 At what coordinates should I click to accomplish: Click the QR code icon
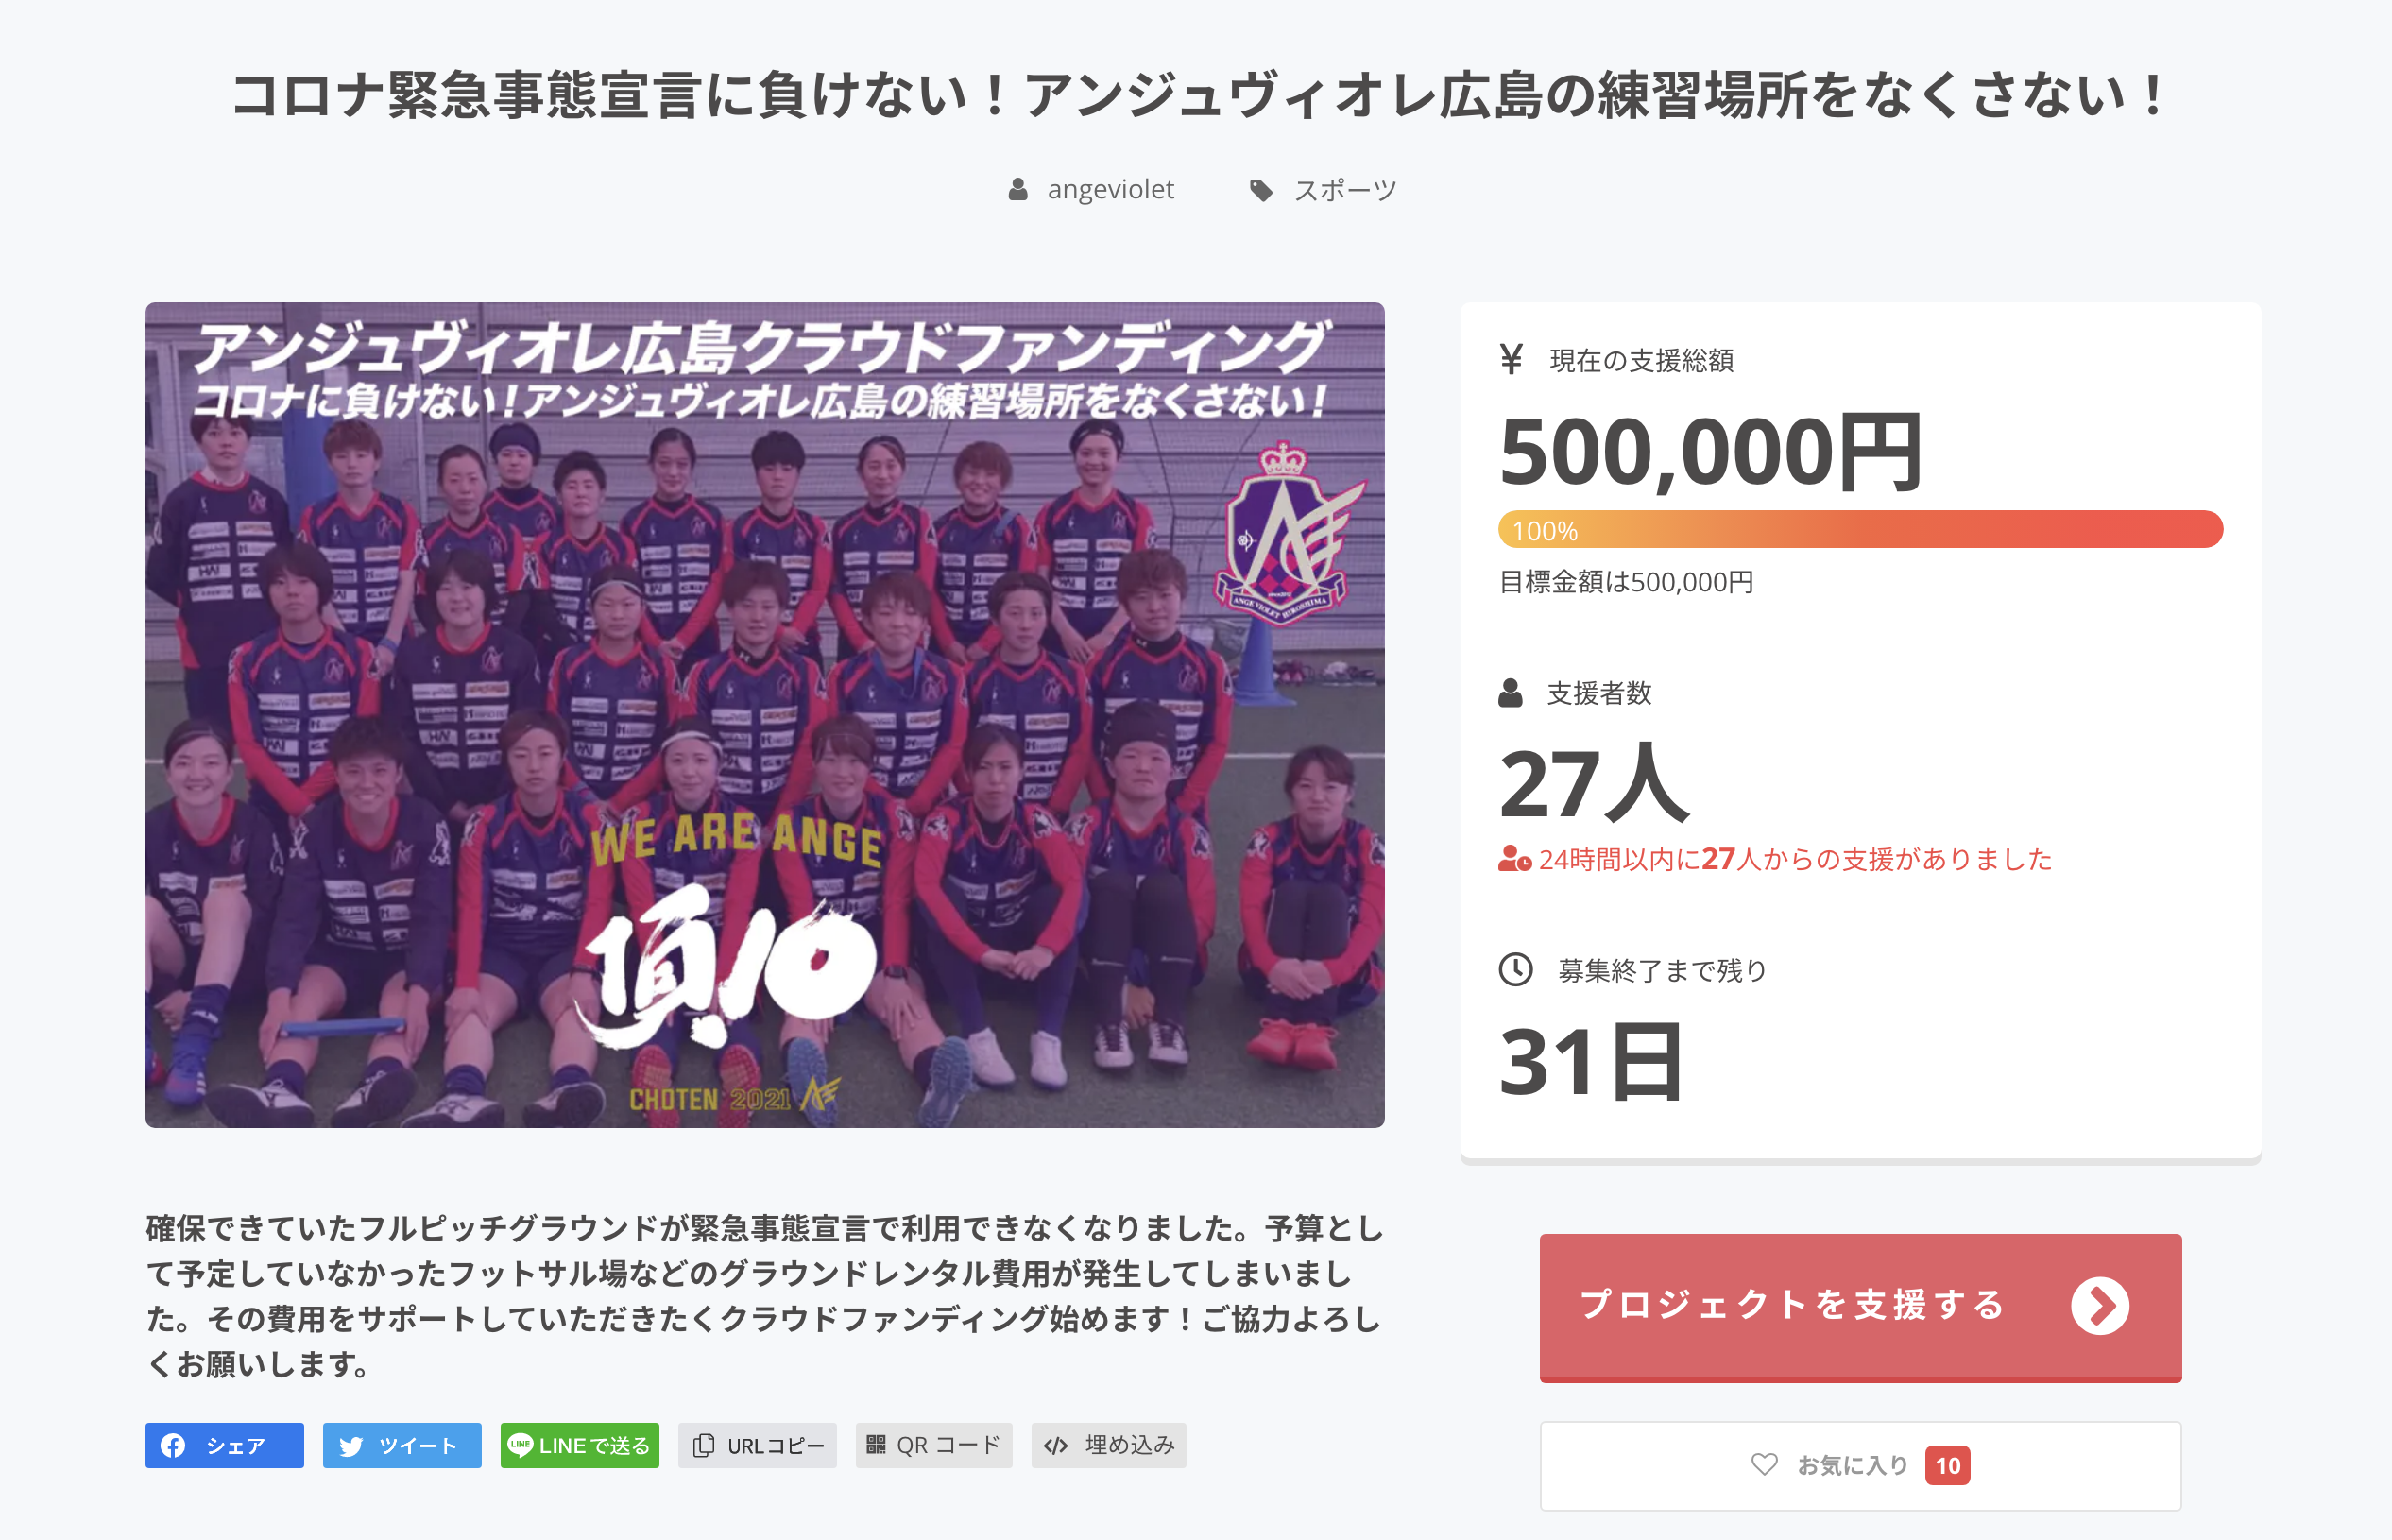pyautogui.click(x=876, y=1444)
